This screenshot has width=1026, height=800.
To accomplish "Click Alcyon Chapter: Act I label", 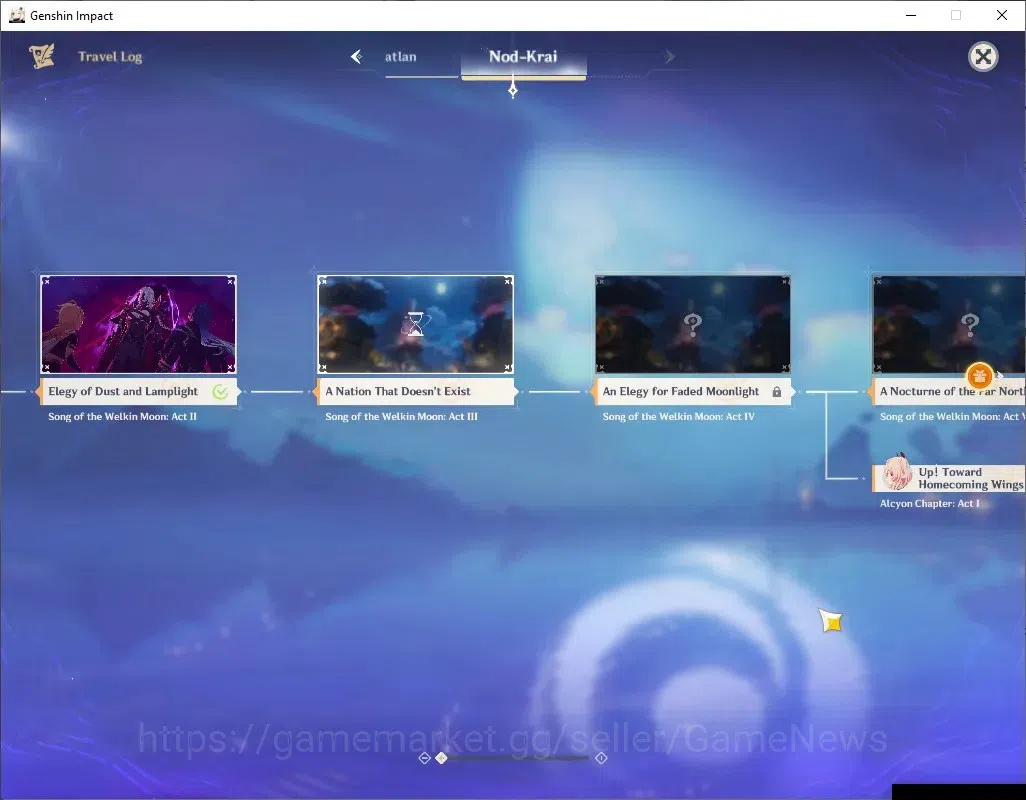I will (x=929, y=504).
